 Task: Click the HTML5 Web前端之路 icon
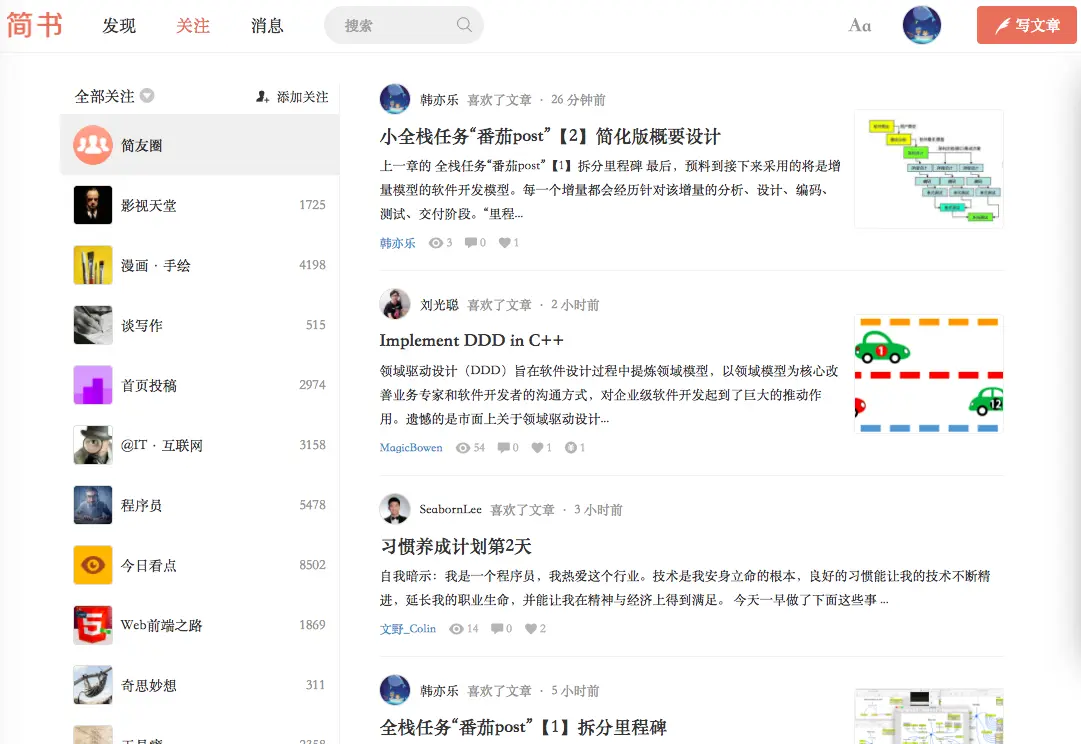pyautogui.click(x=93, y=625)
